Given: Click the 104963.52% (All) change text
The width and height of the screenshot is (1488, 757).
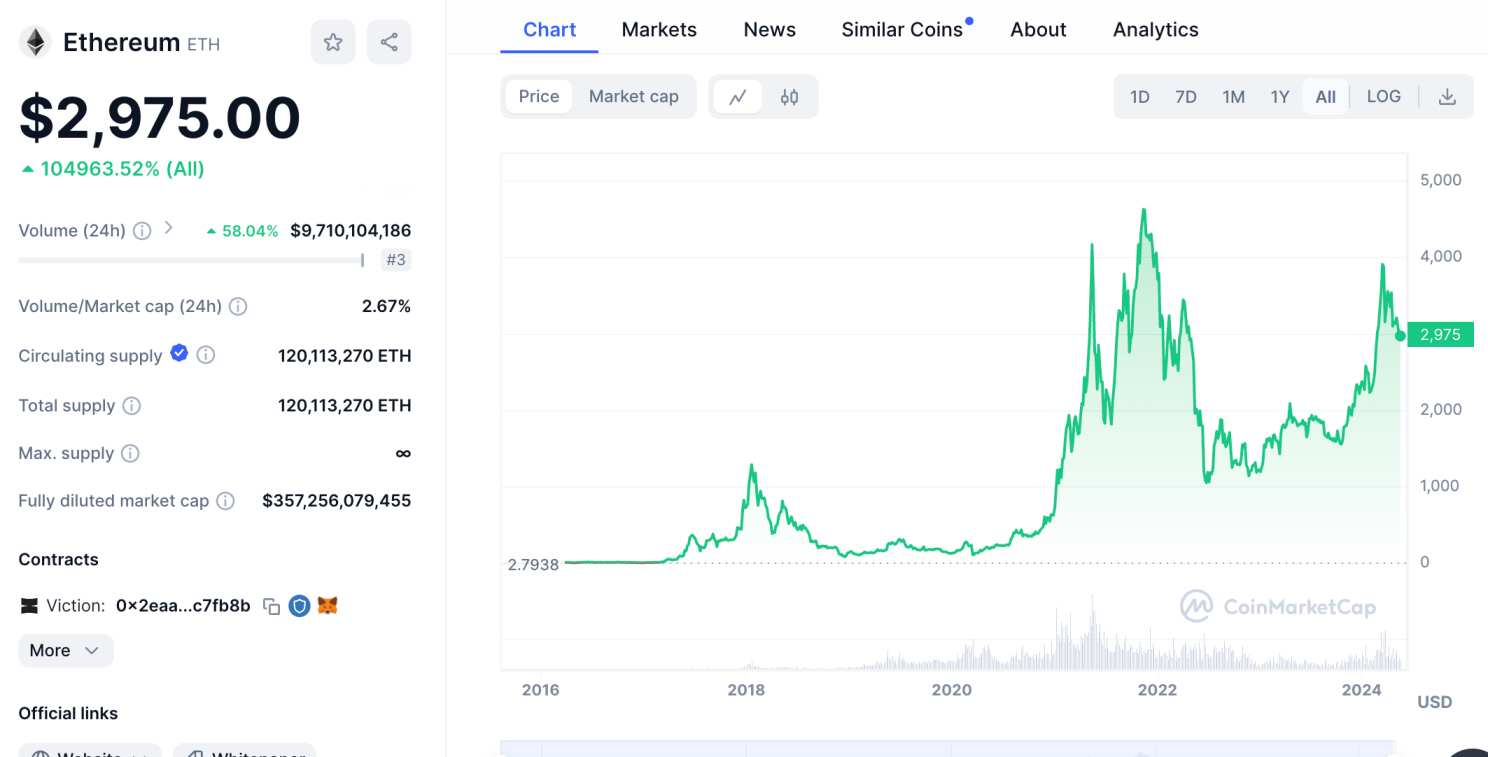Looking at the screenshot, I should click(122, 169).
